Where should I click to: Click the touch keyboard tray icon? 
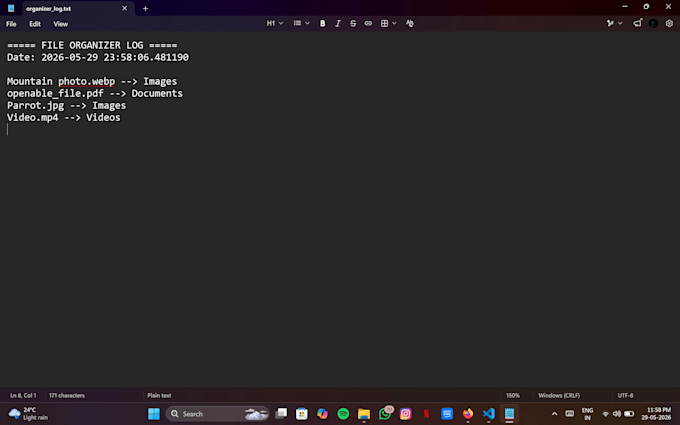point(570,414)
